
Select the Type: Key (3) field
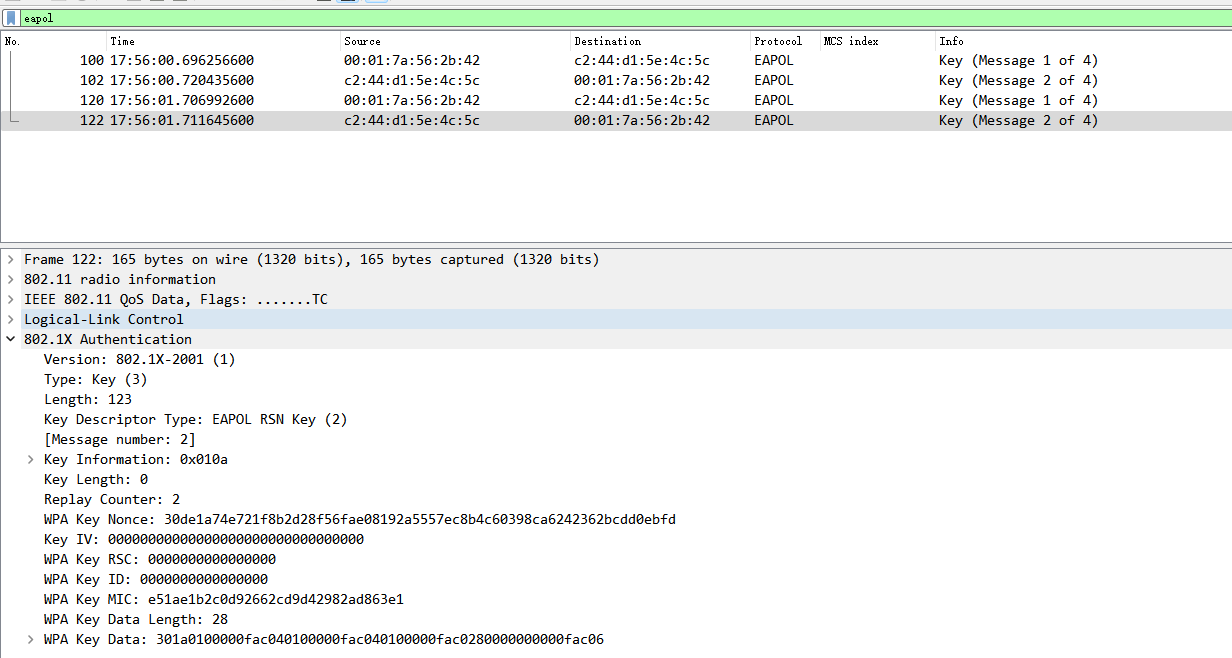(x=96, y=379)
